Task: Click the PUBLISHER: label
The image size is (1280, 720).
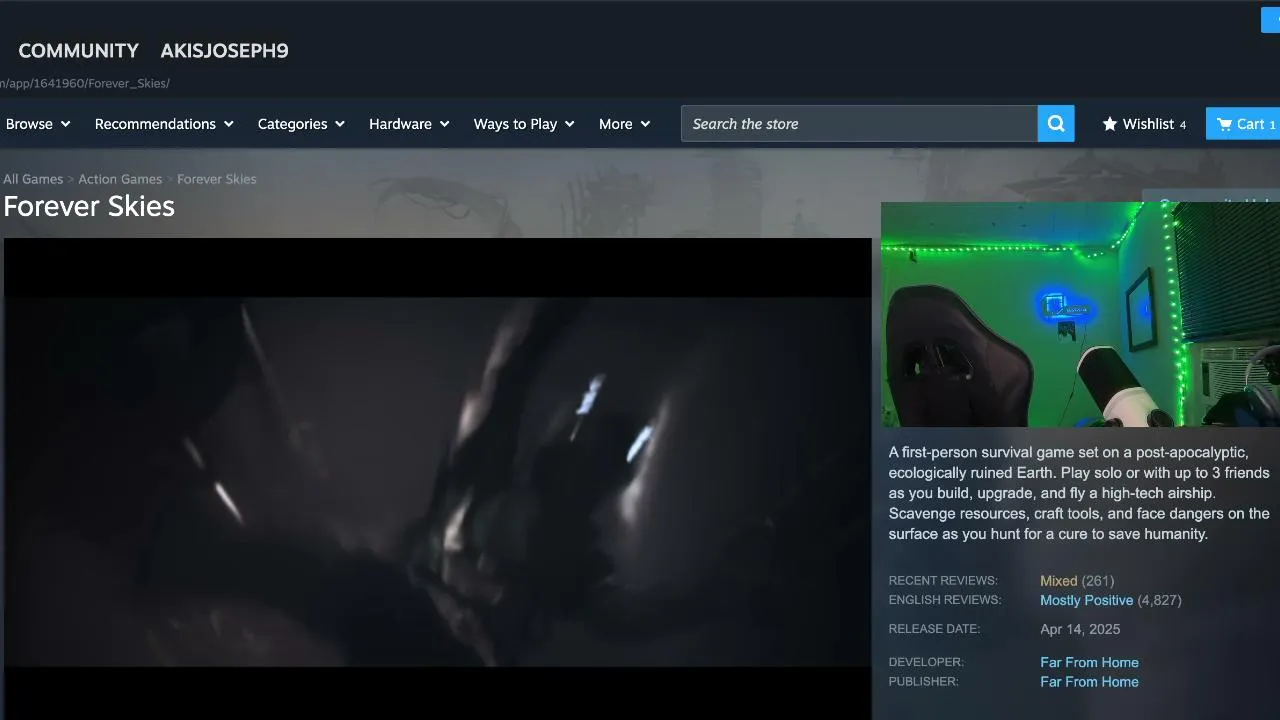Action: click(923, 681)
